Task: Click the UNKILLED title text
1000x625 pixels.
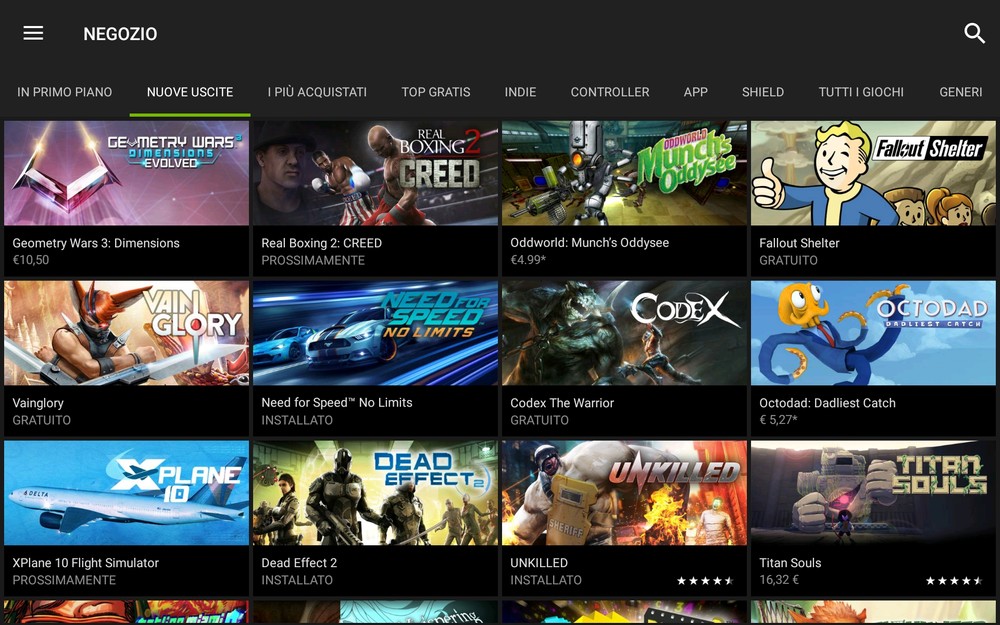Action: [539, 563]
